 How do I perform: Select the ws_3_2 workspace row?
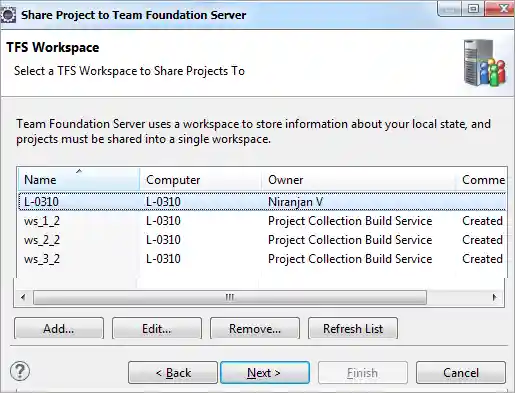[x=262, y=259]
